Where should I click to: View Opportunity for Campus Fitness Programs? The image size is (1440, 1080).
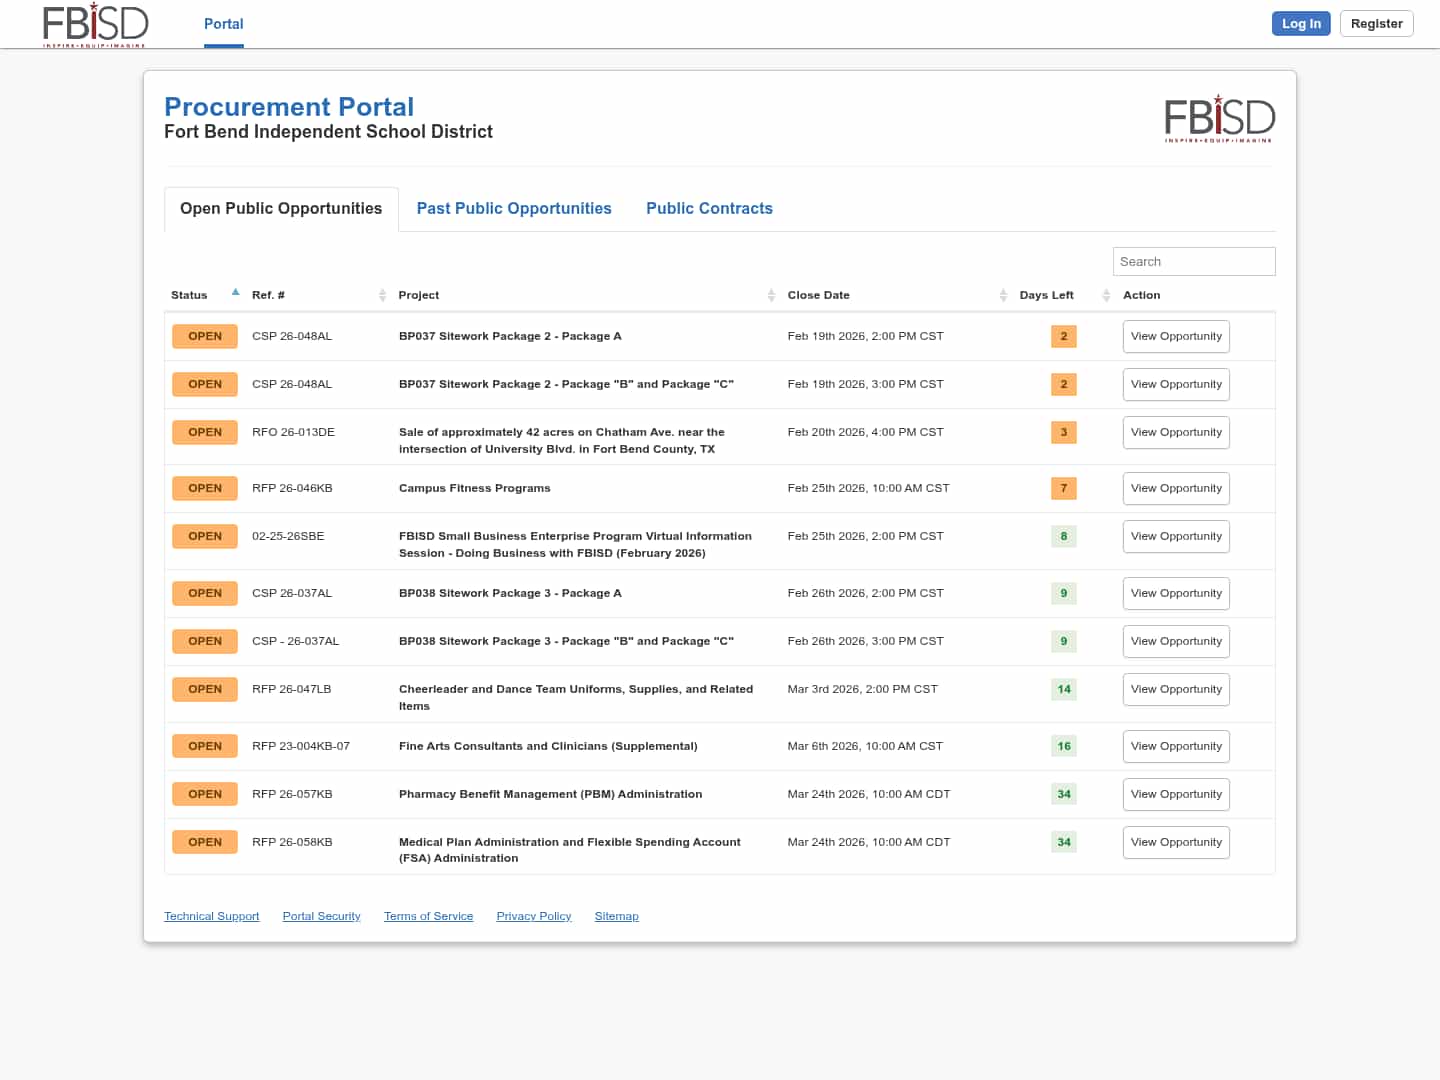1176,488
